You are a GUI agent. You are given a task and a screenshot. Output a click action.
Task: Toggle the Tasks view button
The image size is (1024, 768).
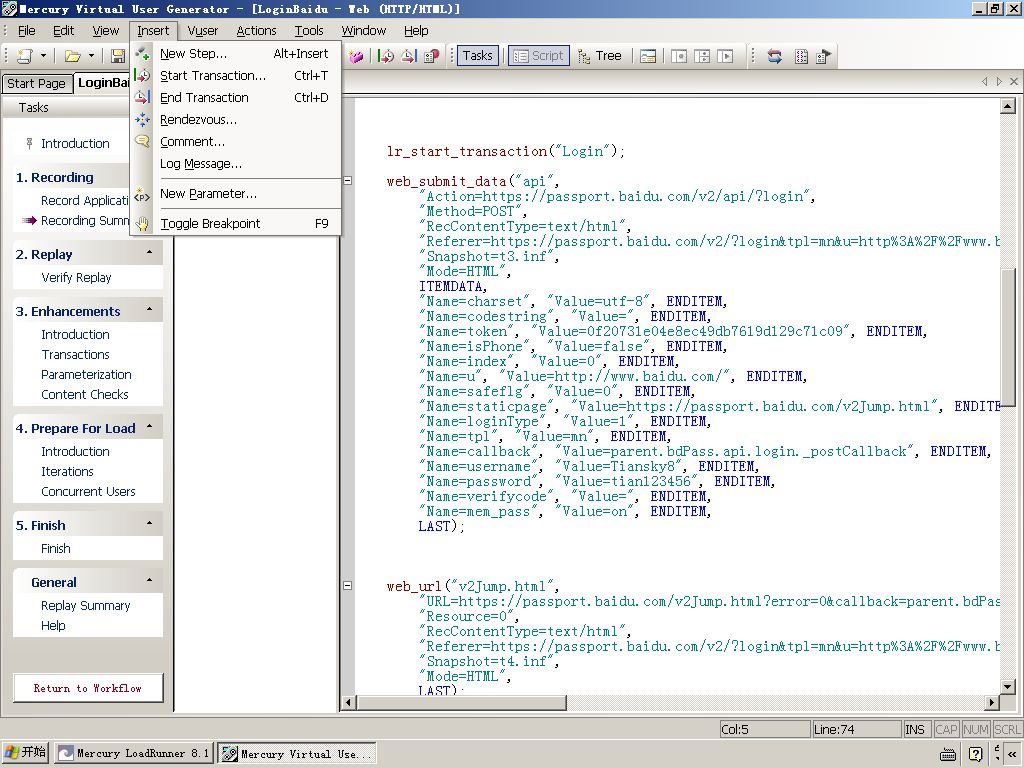click(477, 56)
